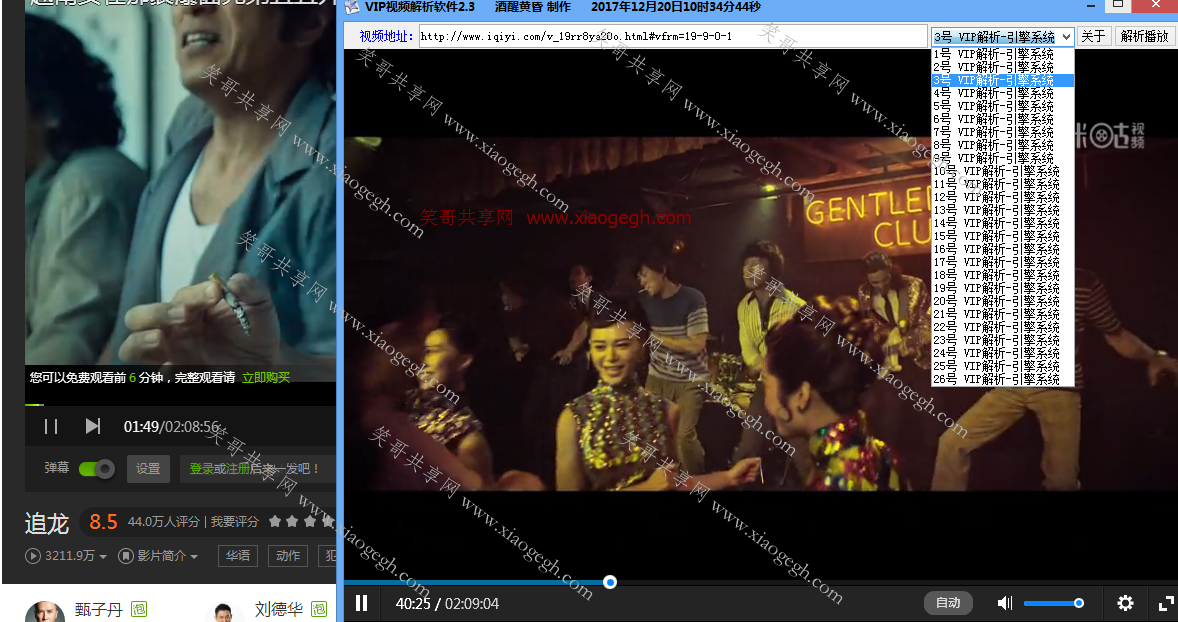Image resolution: width=1178 pixels, height=622 pixels.
Task: Click 刘德华's avatar thumbnail
Action: [x=225, y=611]
